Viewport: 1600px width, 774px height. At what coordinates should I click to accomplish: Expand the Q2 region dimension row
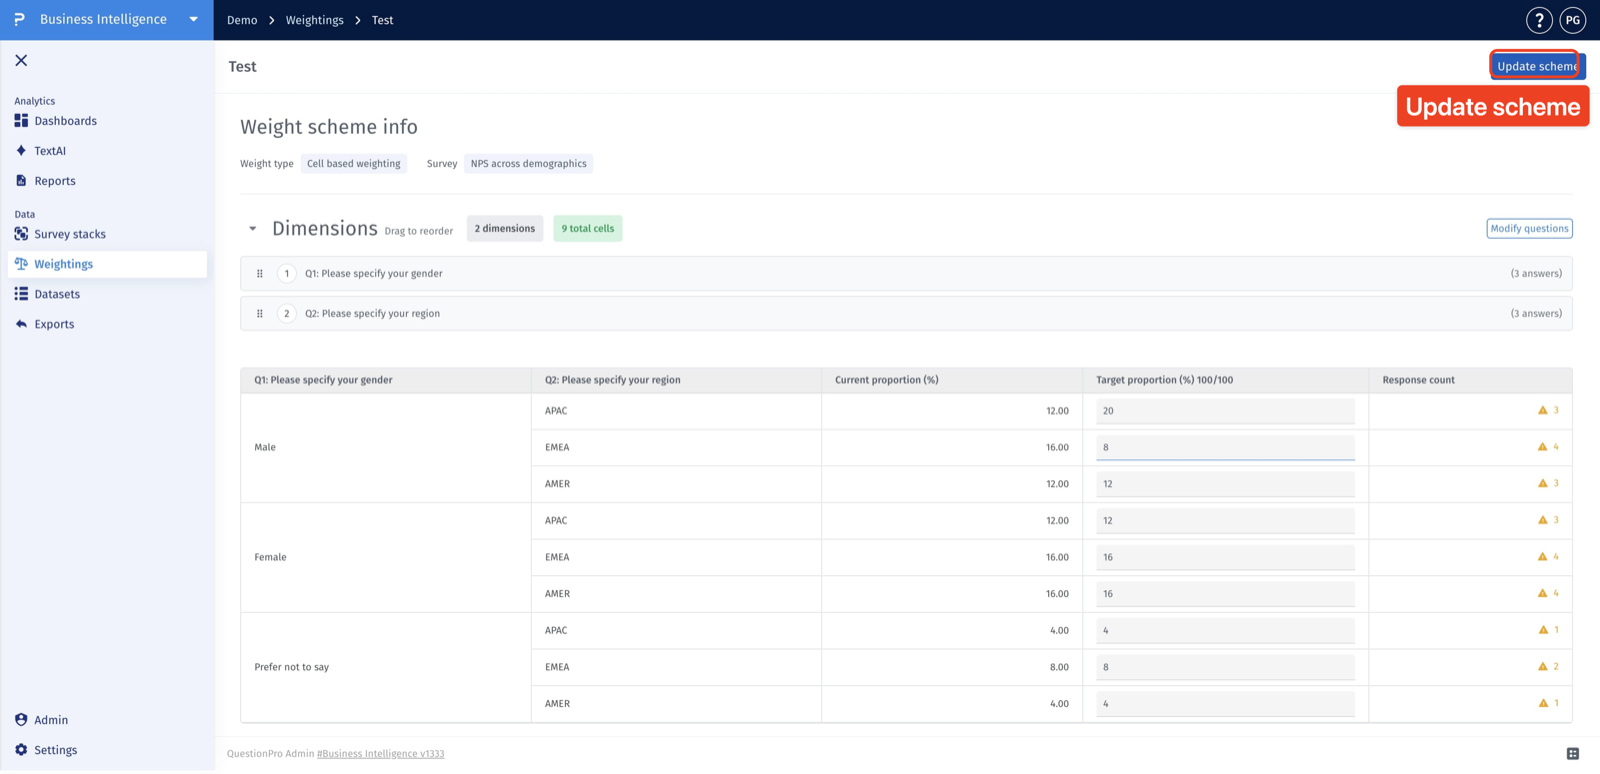[906, 314]
